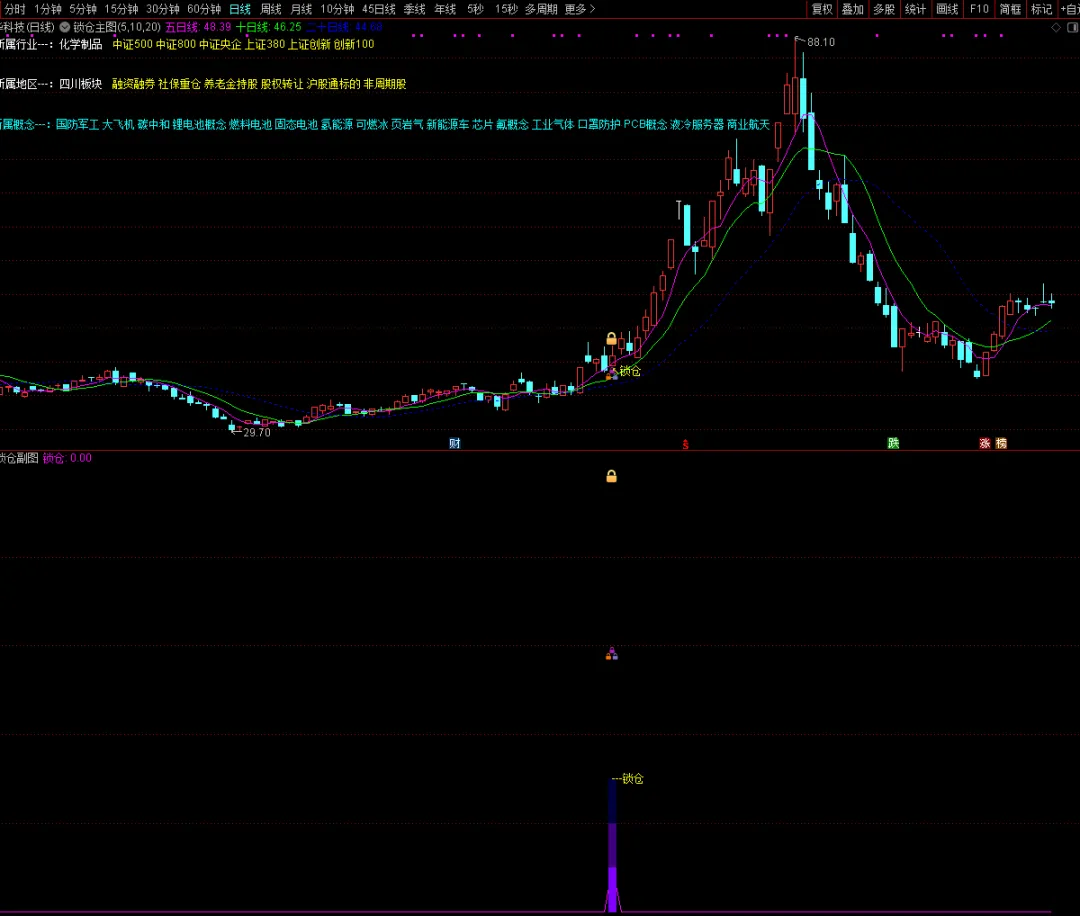
Task: Click the 芯片 concept tag
Action: coord(483,125)
